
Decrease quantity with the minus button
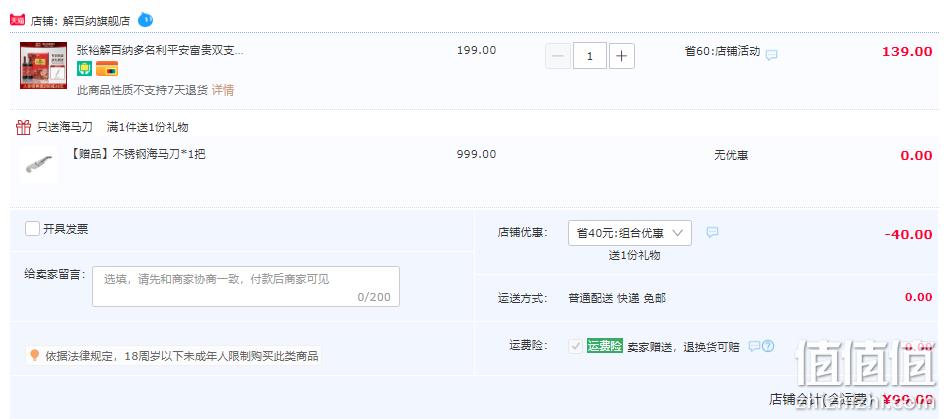pyautogui.click(x=558, y=56)
